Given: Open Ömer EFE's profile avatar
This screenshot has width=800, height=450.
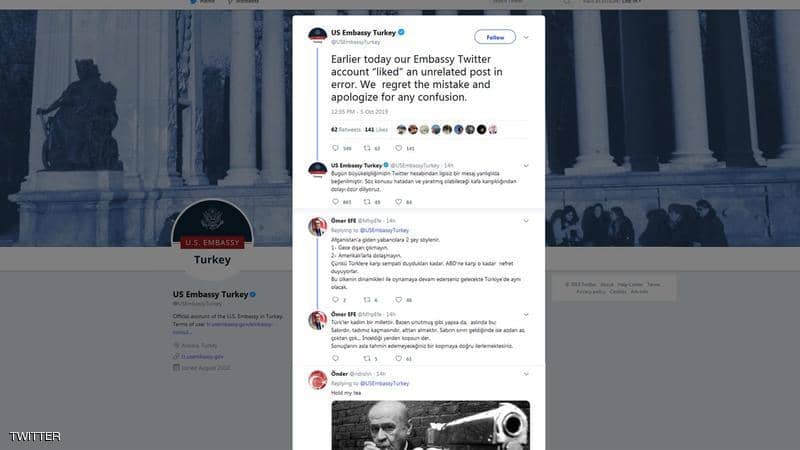Looking at the screenshot, I should point(317,227).
